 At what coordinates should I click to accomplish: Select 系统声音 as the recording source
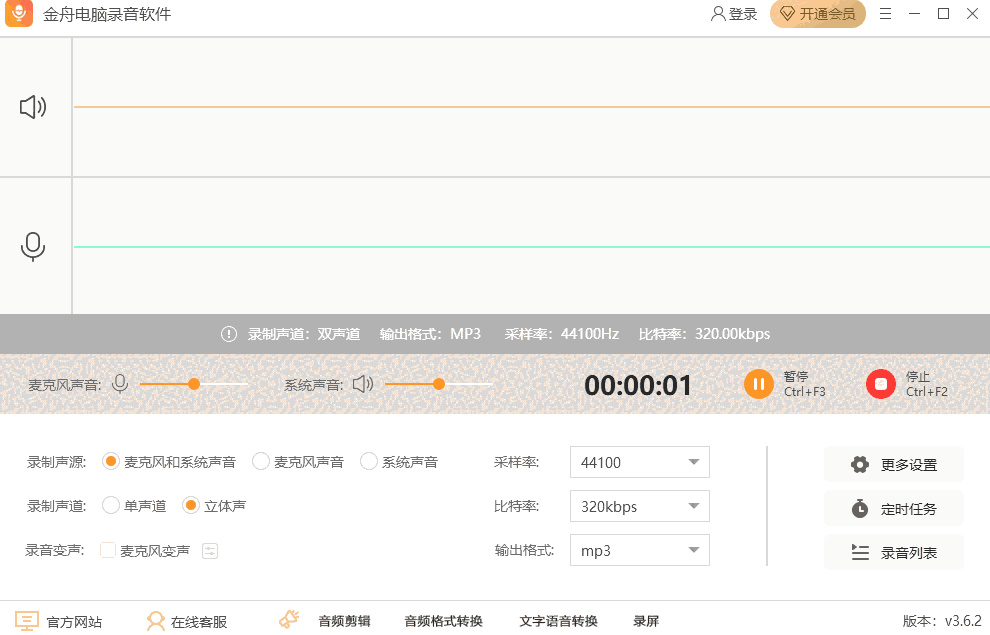pos(369,462)
